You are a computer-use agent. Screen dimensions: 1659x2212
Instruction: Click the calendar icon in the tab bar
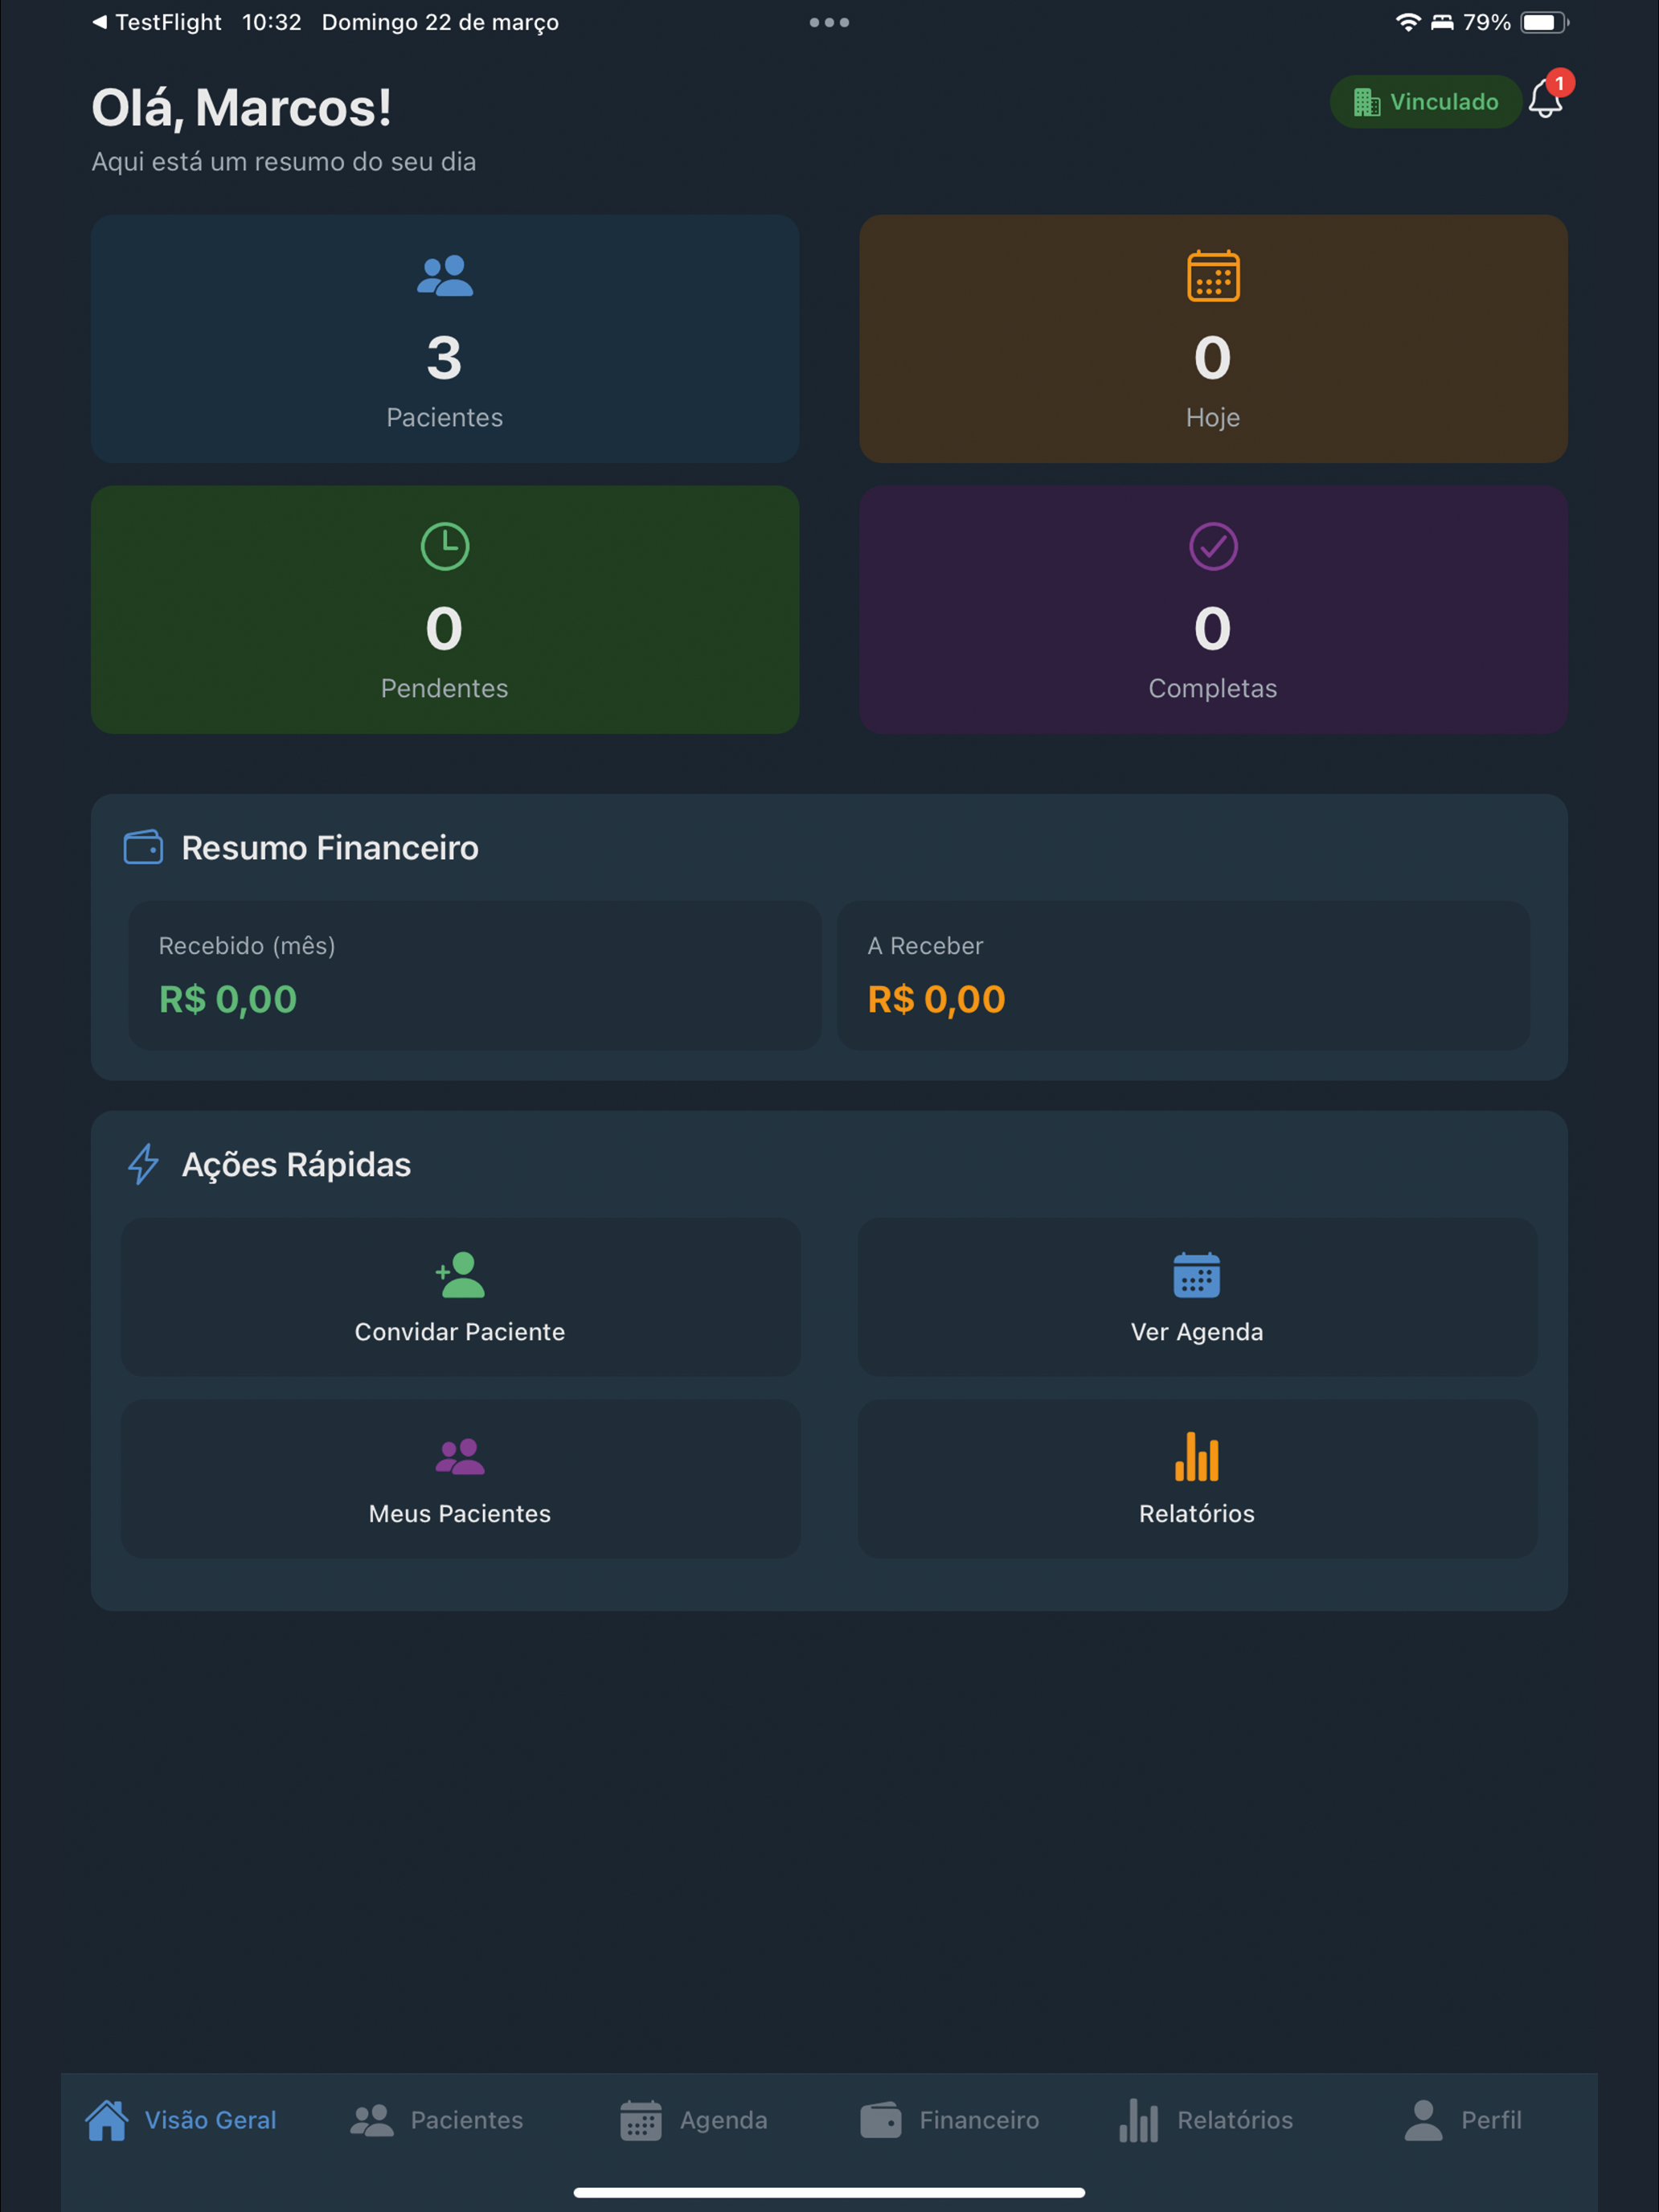pos(641,2120)
